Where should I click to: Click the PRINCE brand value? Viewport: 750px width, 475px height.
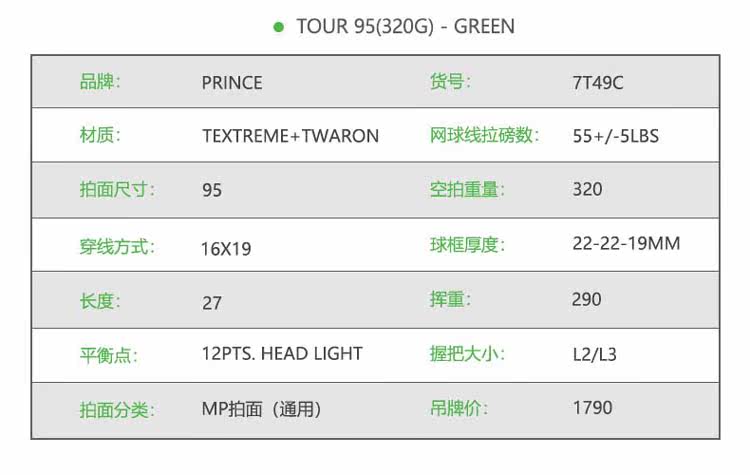[232, 83]
